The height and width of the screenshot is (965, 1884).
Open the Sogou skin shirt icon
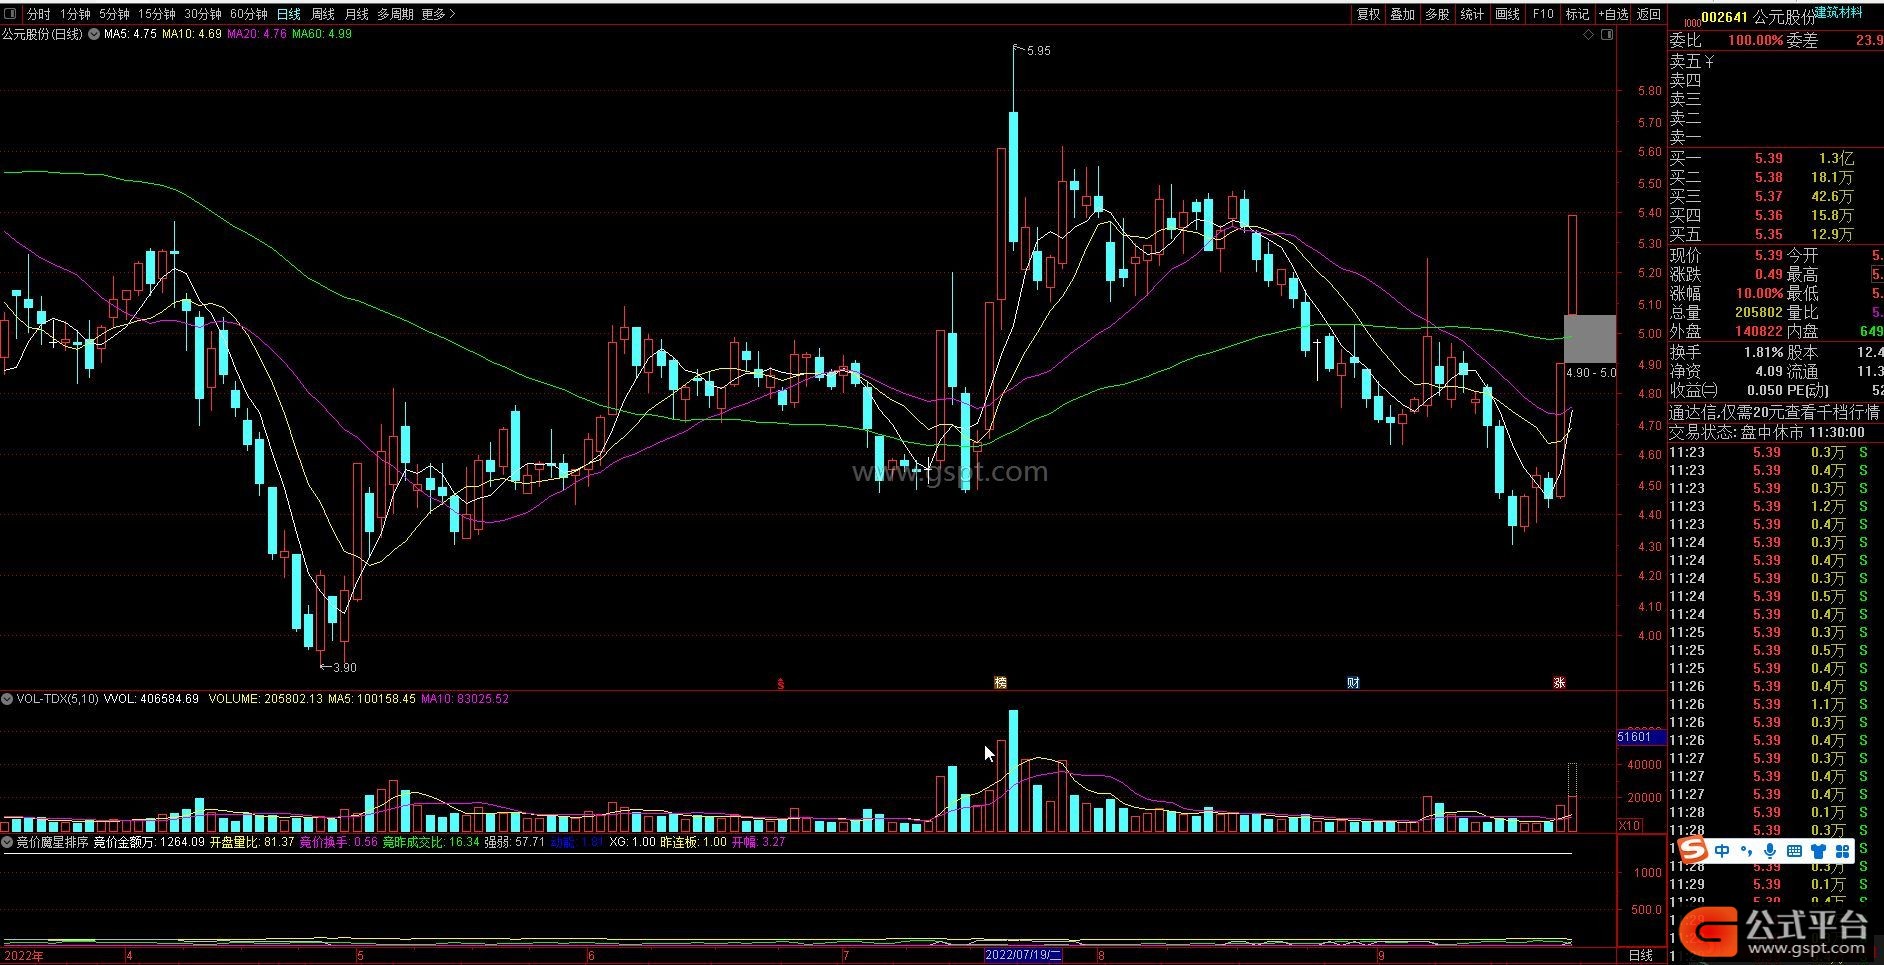1818,851
